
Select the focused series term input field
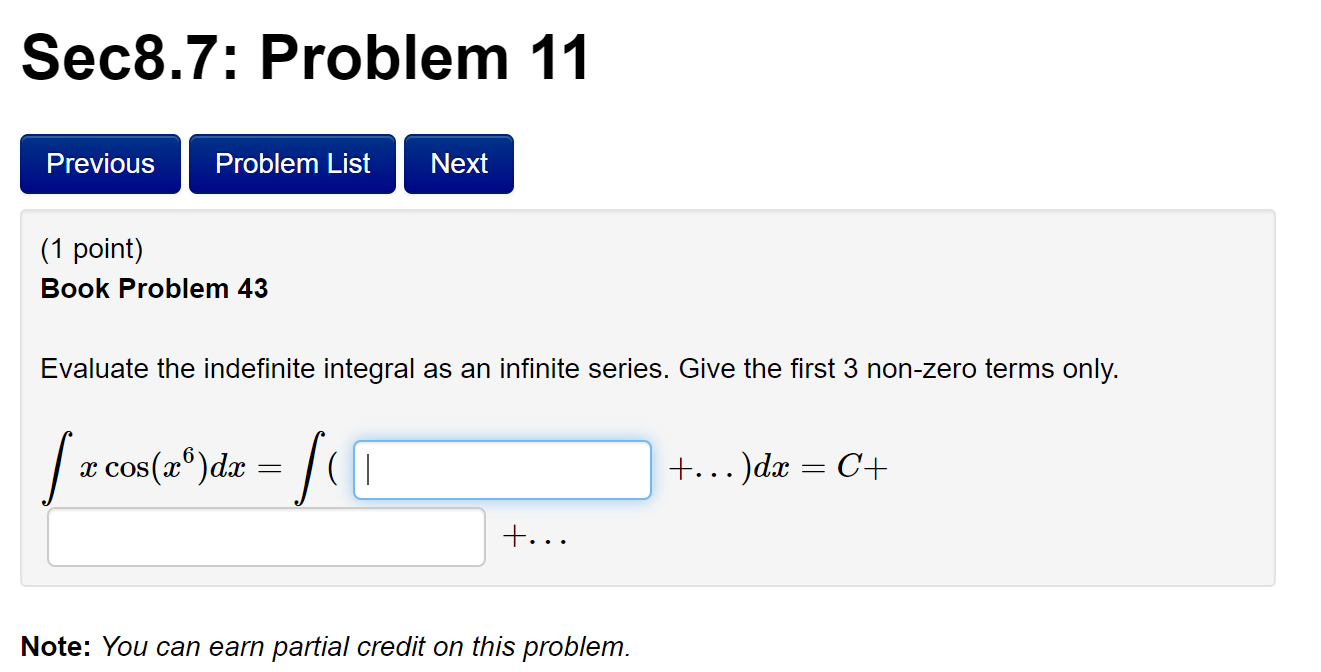coord(500,468)
